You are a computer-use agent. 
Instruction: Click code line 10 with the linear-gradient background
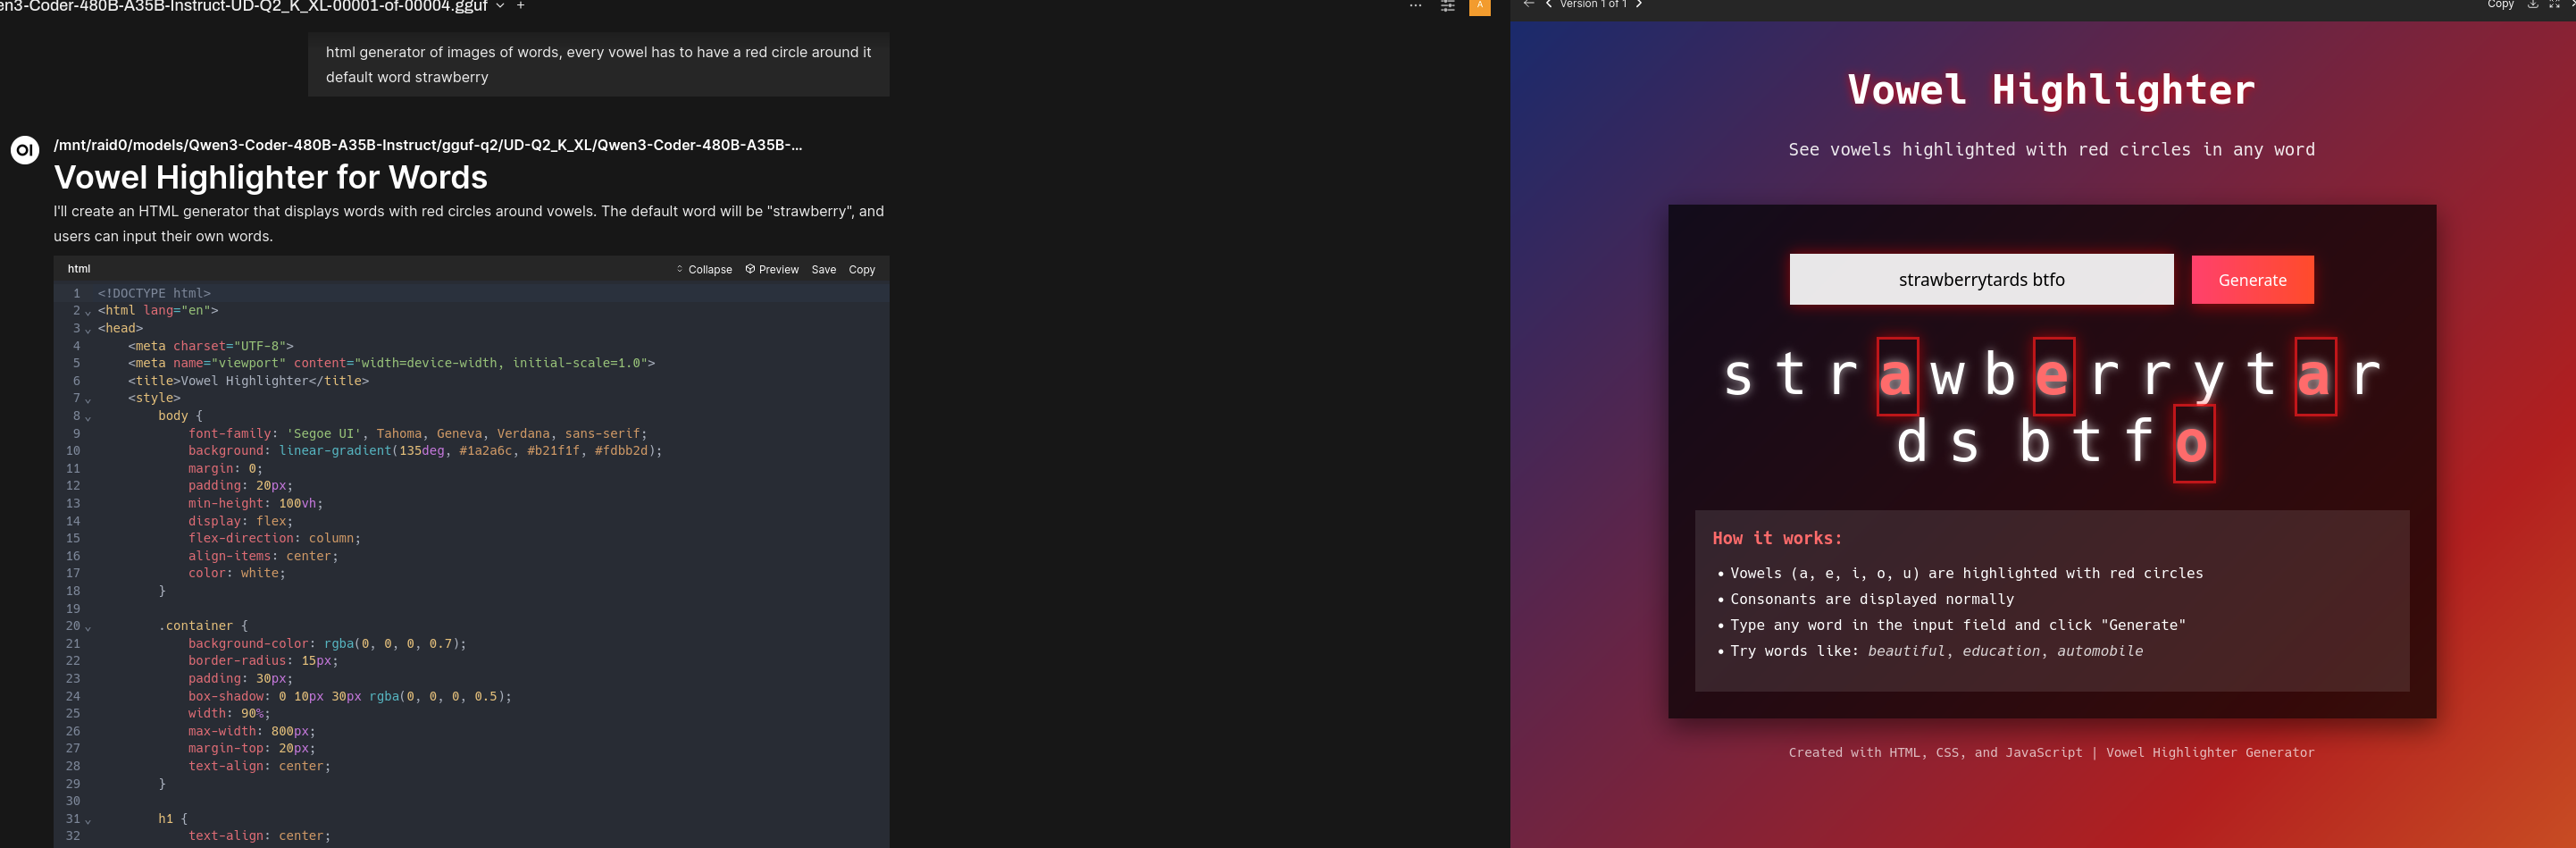pyautogui.click(x=425, y=451)
